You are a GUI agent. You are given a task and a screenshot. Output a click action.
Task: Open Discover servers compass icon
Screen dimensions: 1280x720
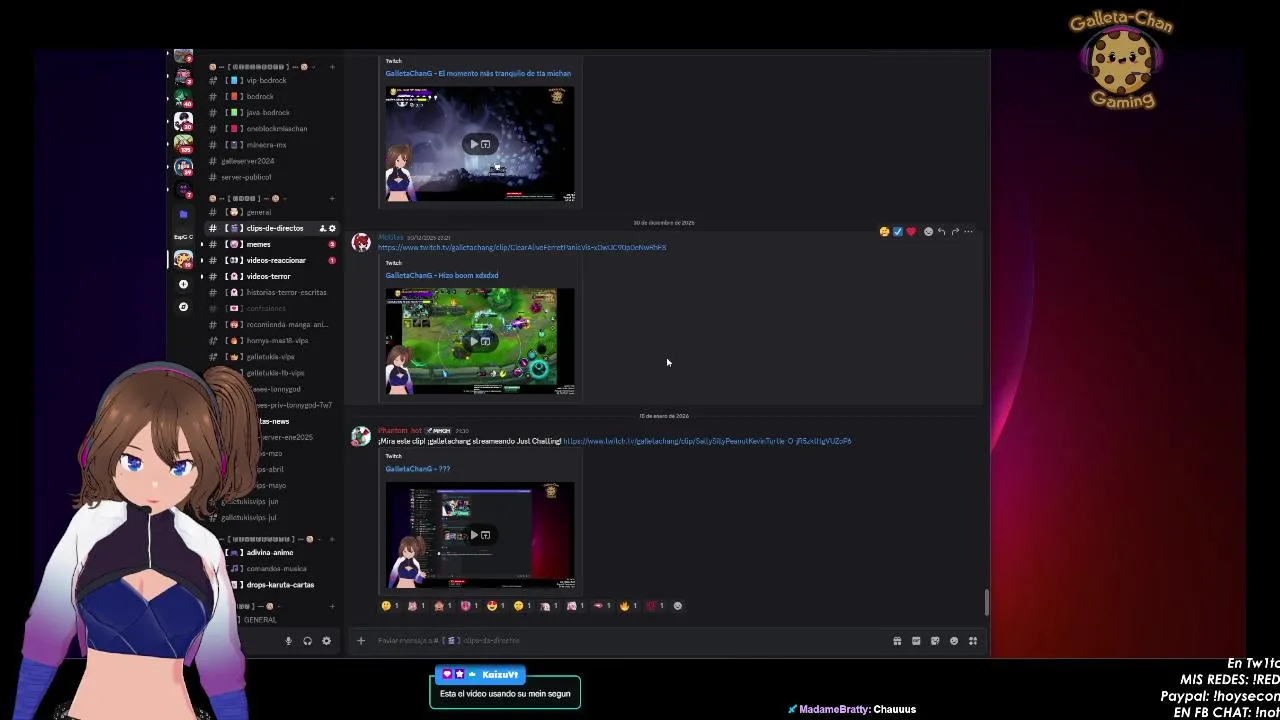183,307
